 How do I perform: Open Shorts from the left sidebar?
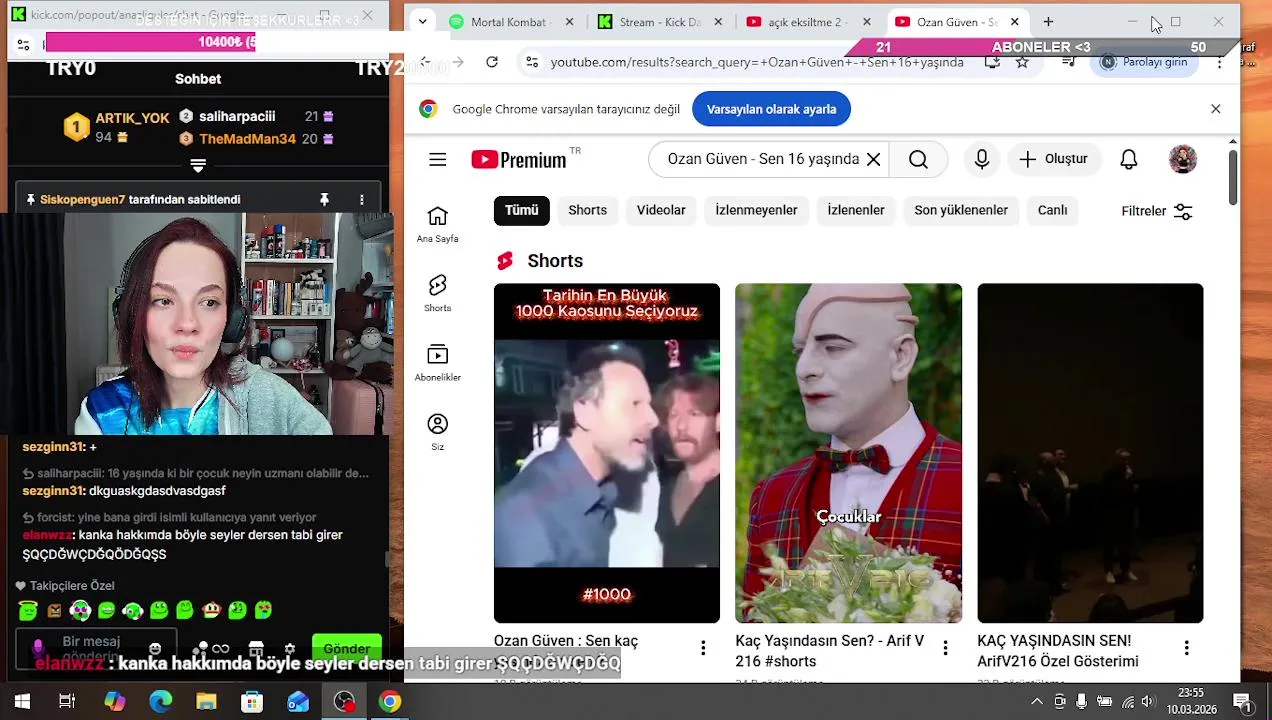click(x=437, y=294)
